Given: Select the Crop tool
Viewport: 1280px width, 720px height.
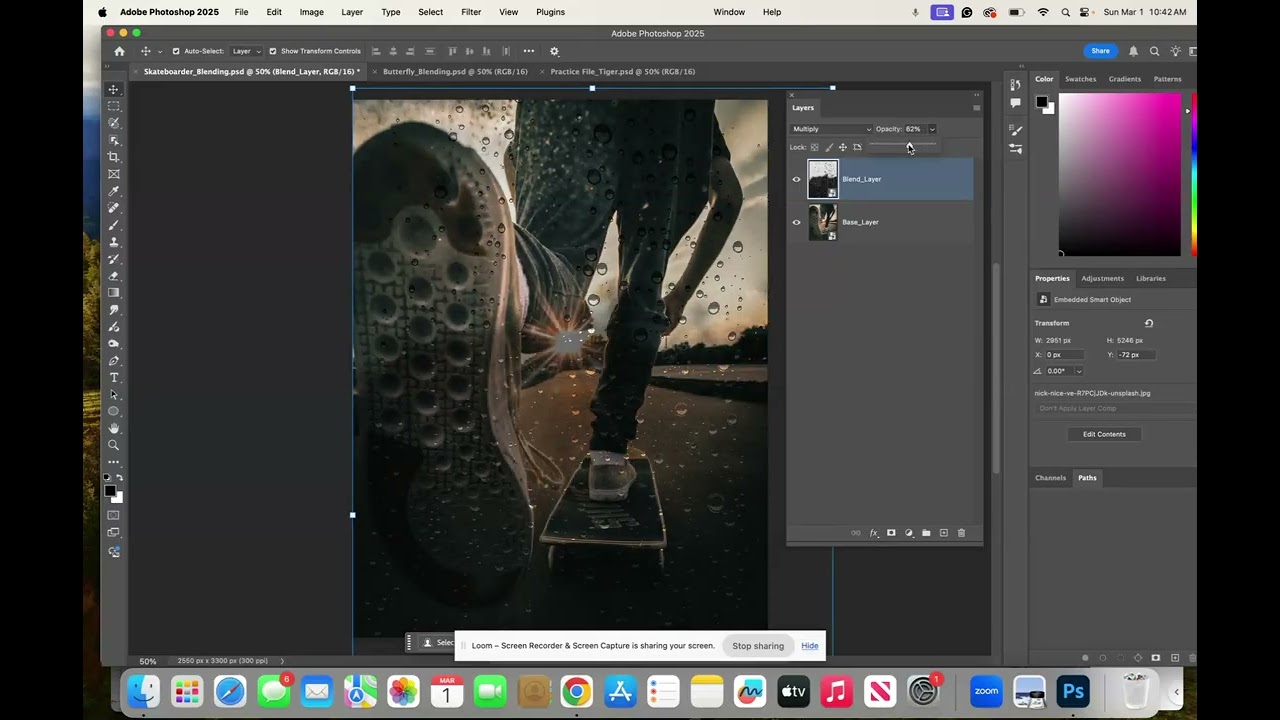Looking at the screenshot, I should click(x=113, y=157).
